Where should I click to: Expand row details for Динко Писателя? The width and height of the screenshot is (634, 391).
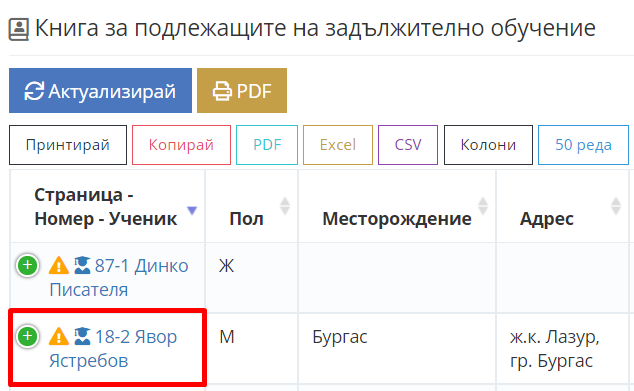(27, 266)
